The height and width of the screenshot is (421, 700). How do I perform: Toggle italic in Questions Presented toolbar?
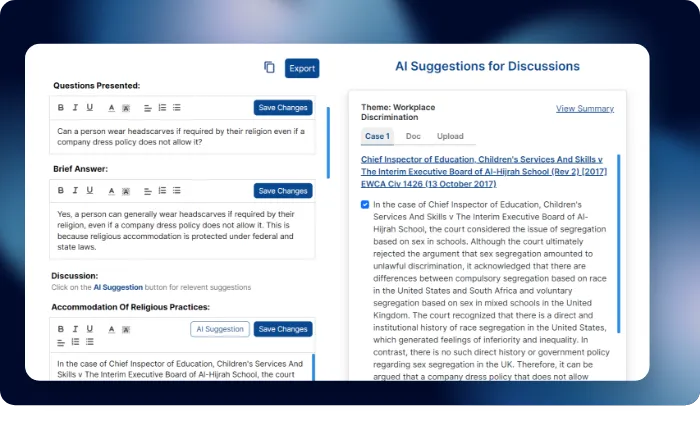75,107
